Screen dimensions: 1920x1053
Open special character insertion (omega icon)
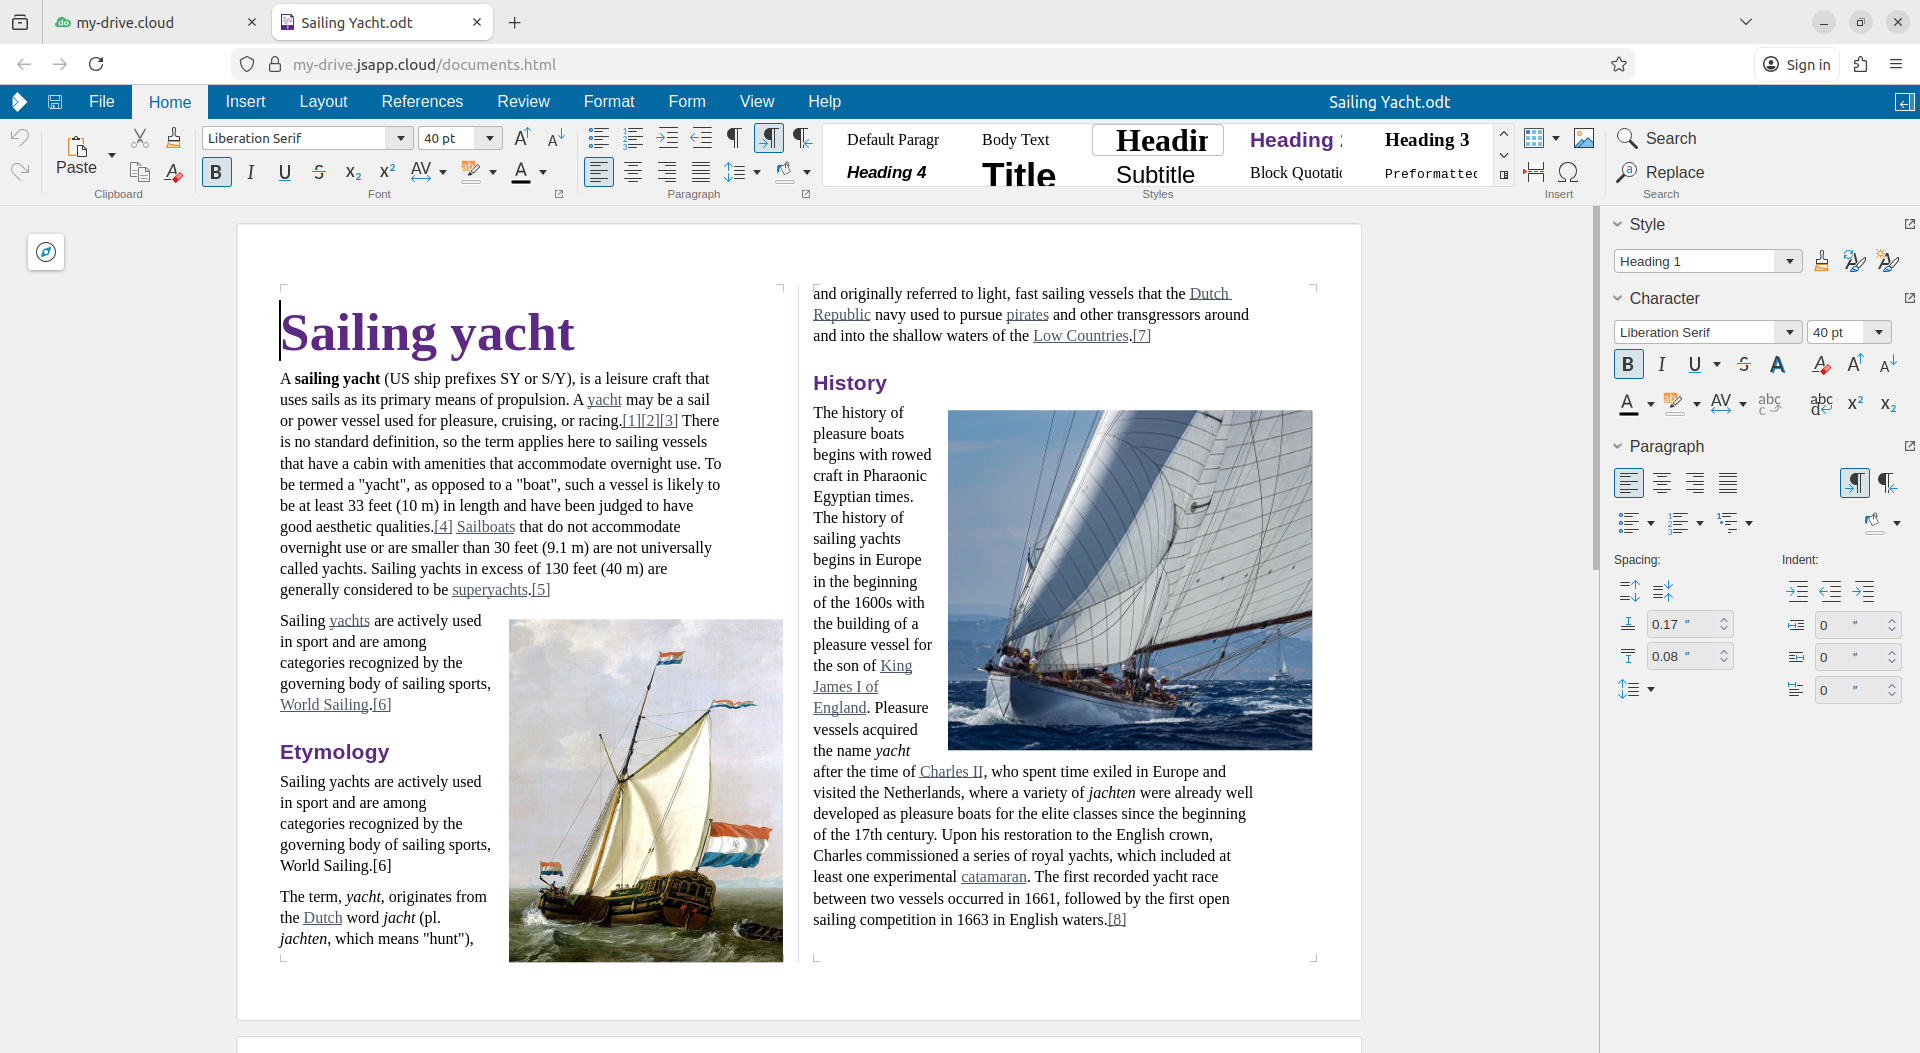point(1569,172)
